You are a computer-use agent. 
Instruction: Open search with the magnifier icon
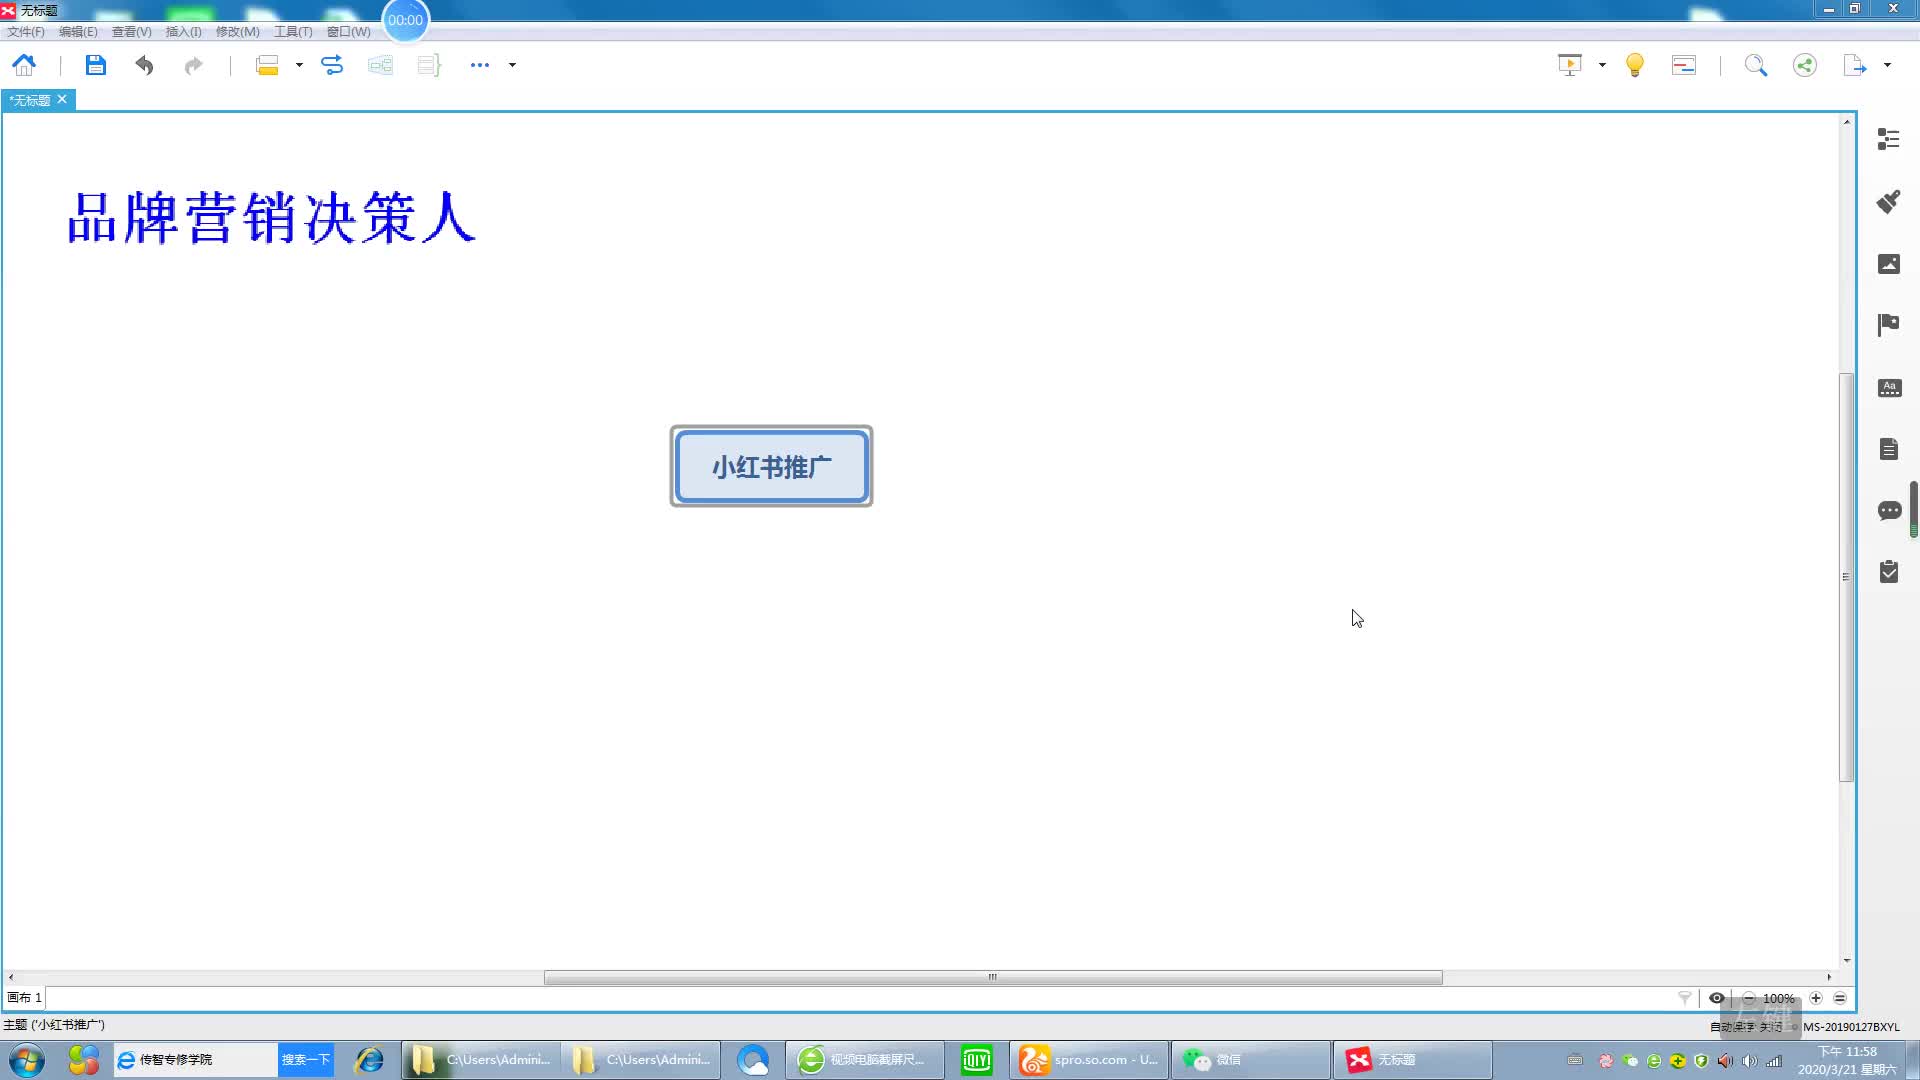point(1756,65)
